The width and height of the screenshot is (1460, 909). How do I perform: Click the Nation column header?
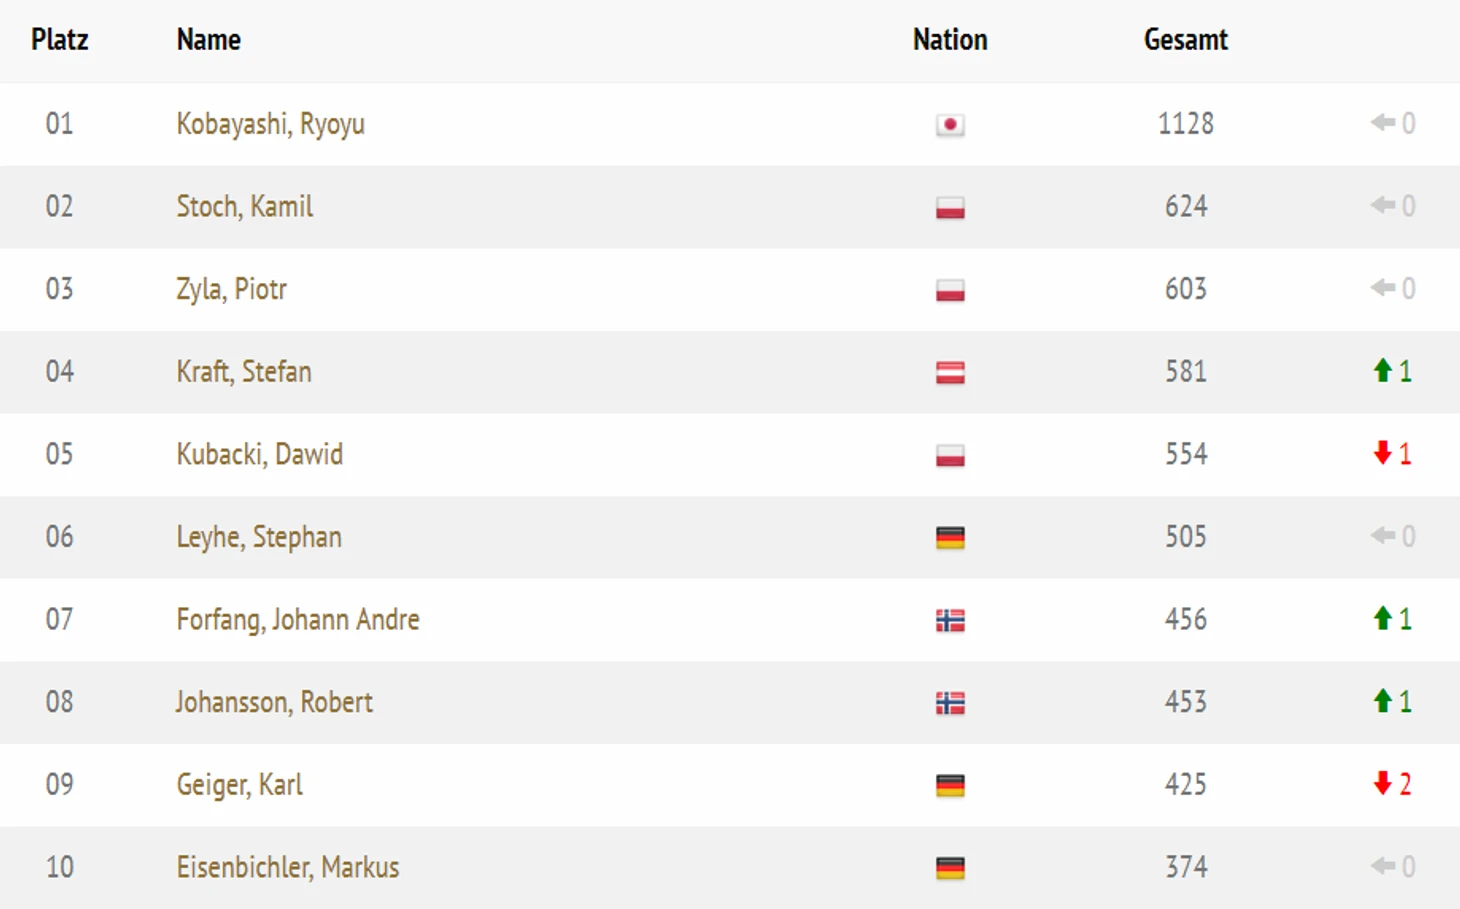(950, 40)
